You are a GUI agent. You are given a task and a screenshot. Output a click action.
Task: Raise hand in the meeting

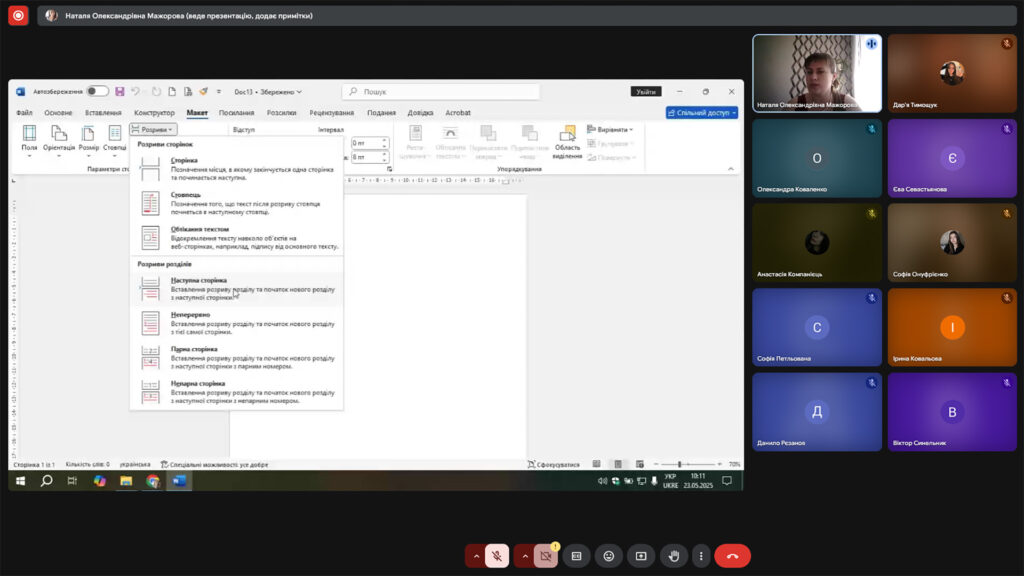(673, 556)
